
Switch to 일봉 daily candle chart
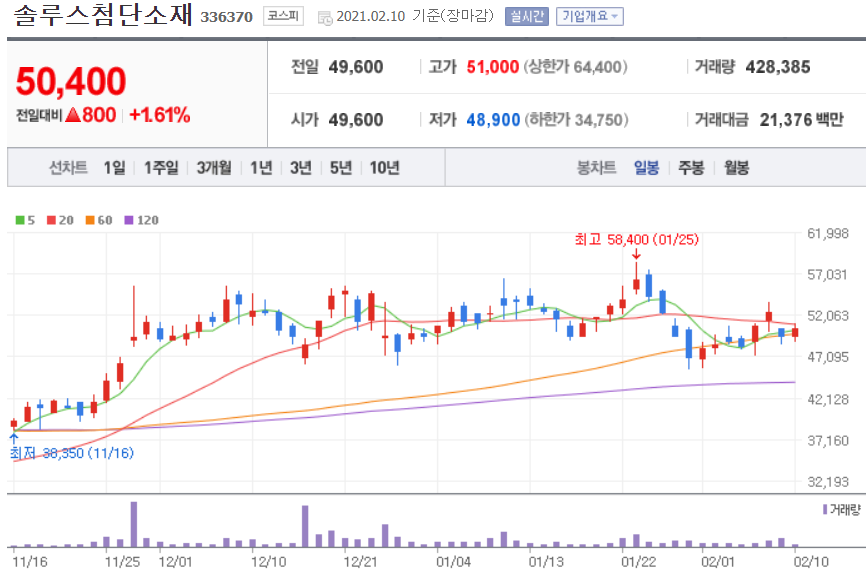[x=646, y=167]
